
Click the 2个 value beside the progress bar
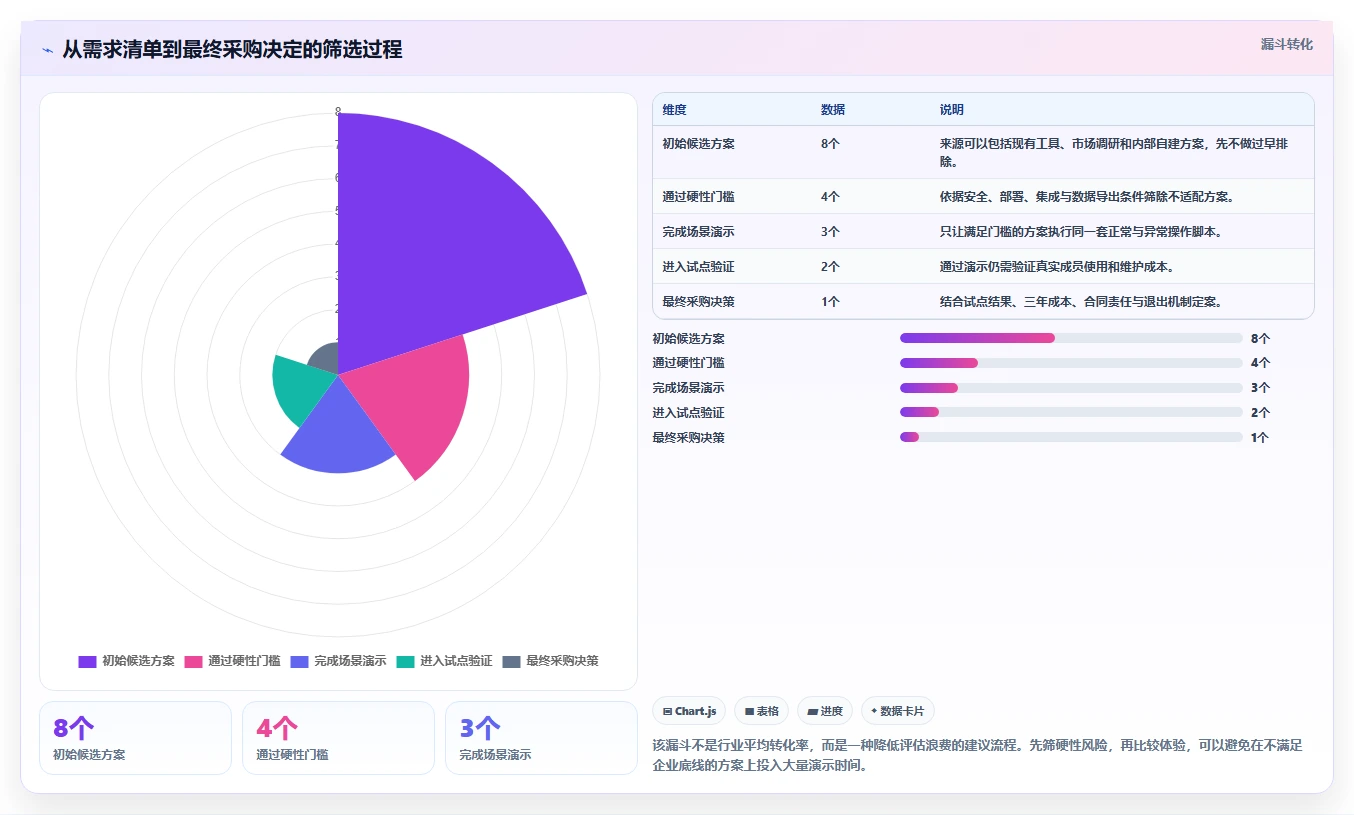point(1260,413)
